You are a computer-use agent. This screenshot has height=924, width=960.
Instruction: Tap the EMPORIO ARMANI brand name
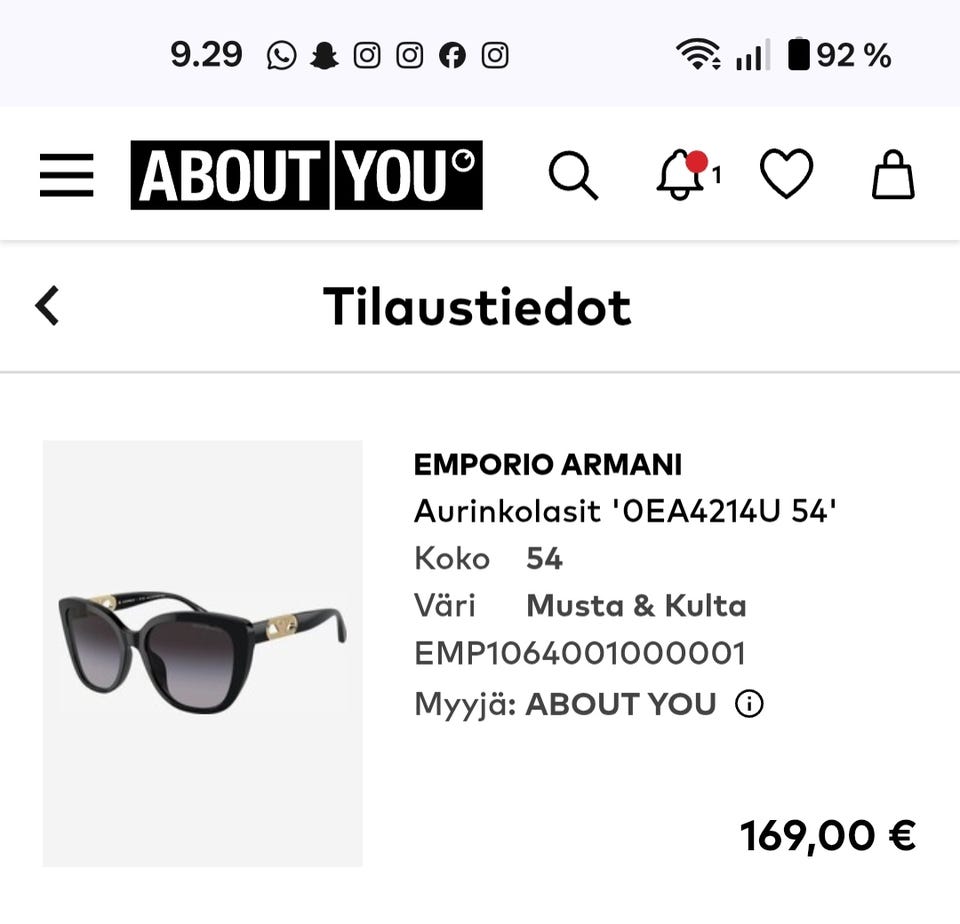[547, 465]
